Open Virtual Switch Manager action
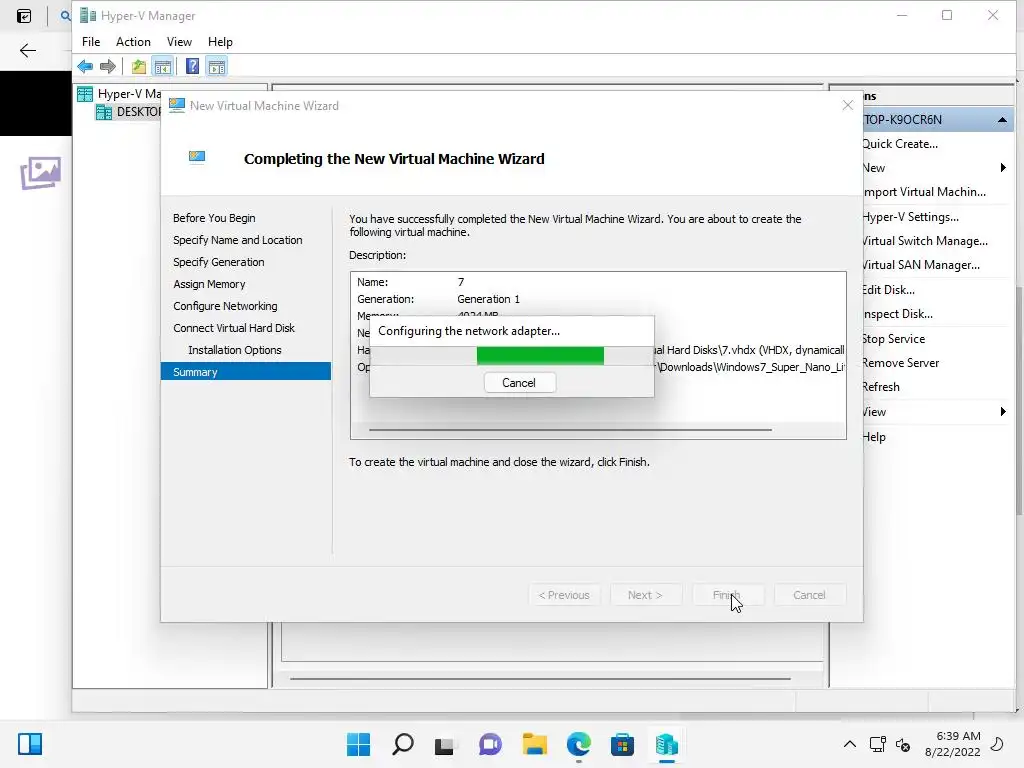Viewport: 1024px width, 768px height. coord(925,241)
